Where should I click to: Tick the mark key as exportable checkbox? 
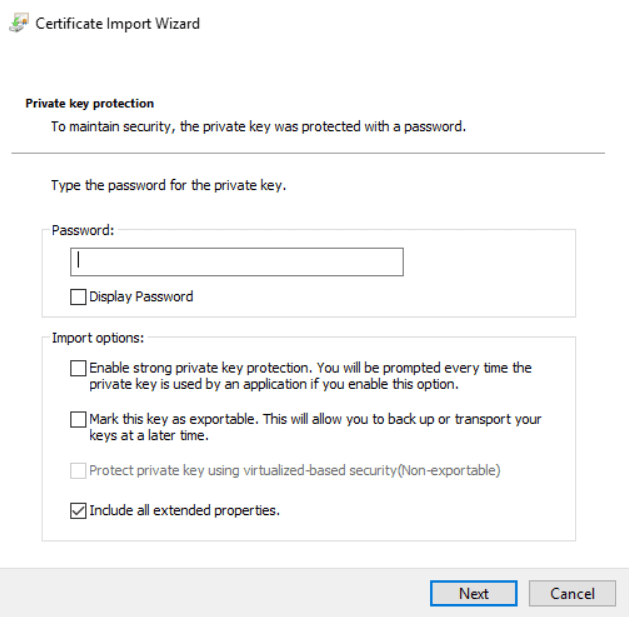(78, 420)
